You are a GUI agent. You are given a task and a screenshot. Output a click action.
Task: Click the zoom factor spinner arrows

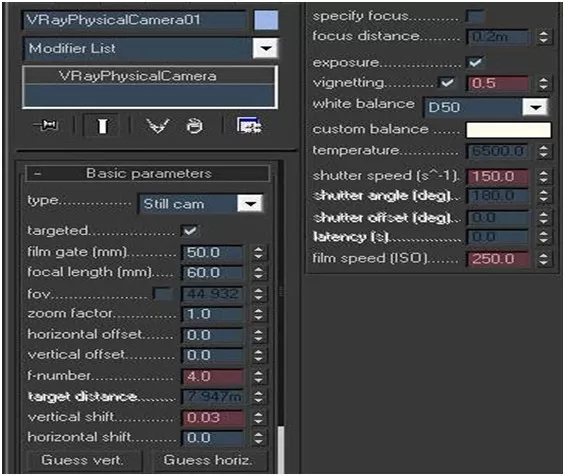click(x=258, y=314)
